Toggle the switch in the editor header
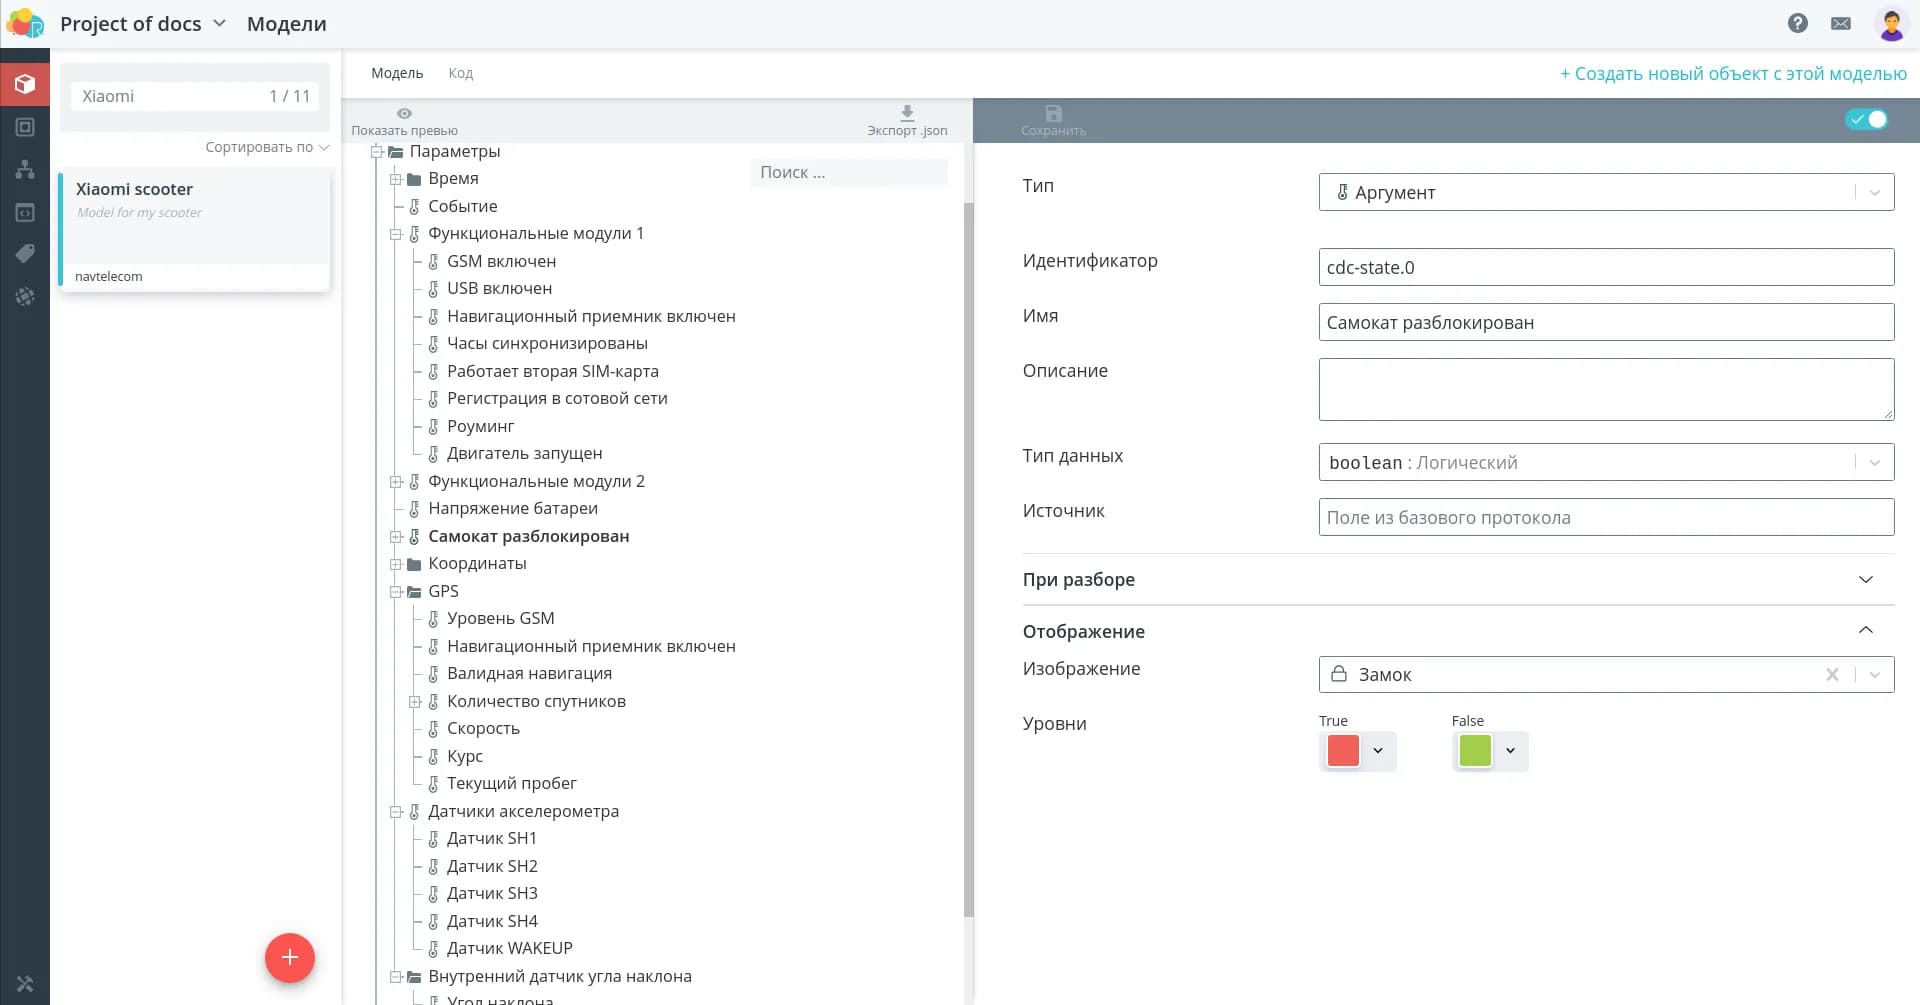Image resolution: width=1920 pixels, height=1005 pixels. point(1866,120)
